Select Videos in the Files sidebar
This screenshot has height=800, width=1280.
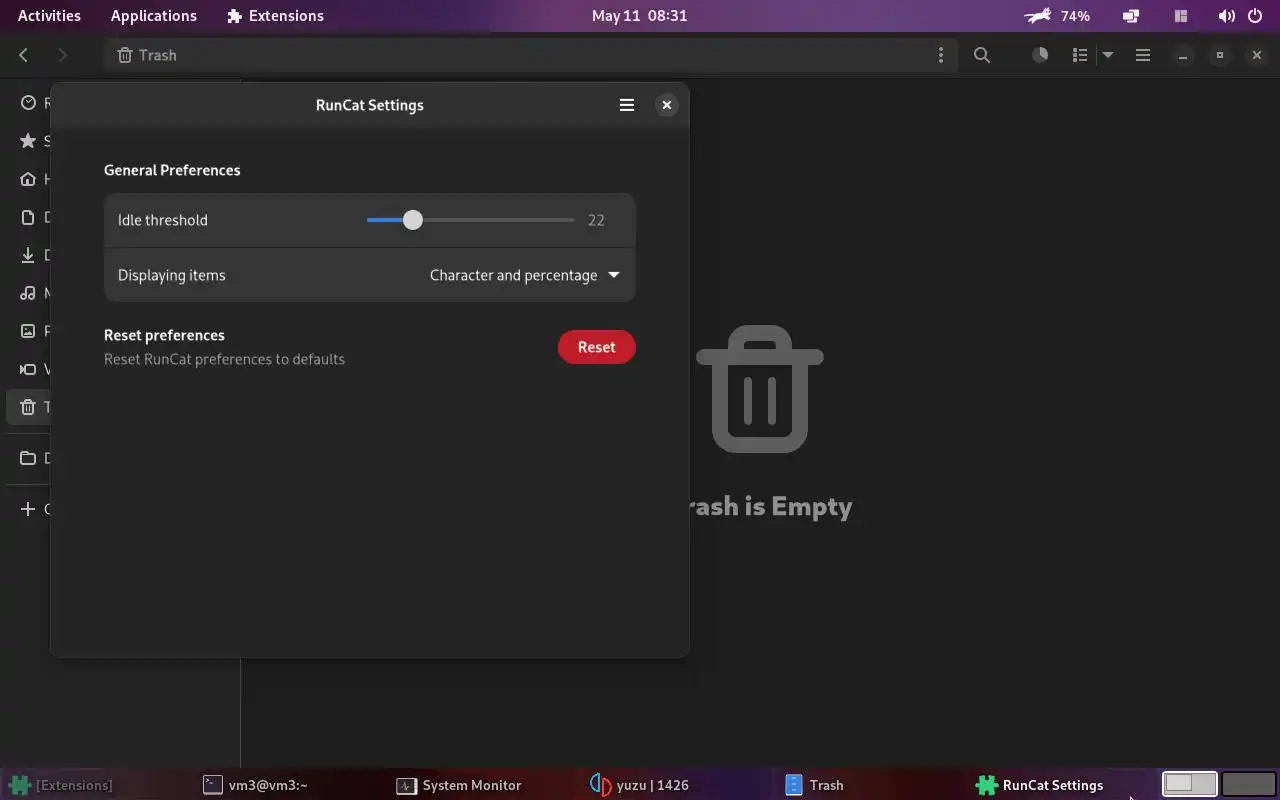[29, 369]
